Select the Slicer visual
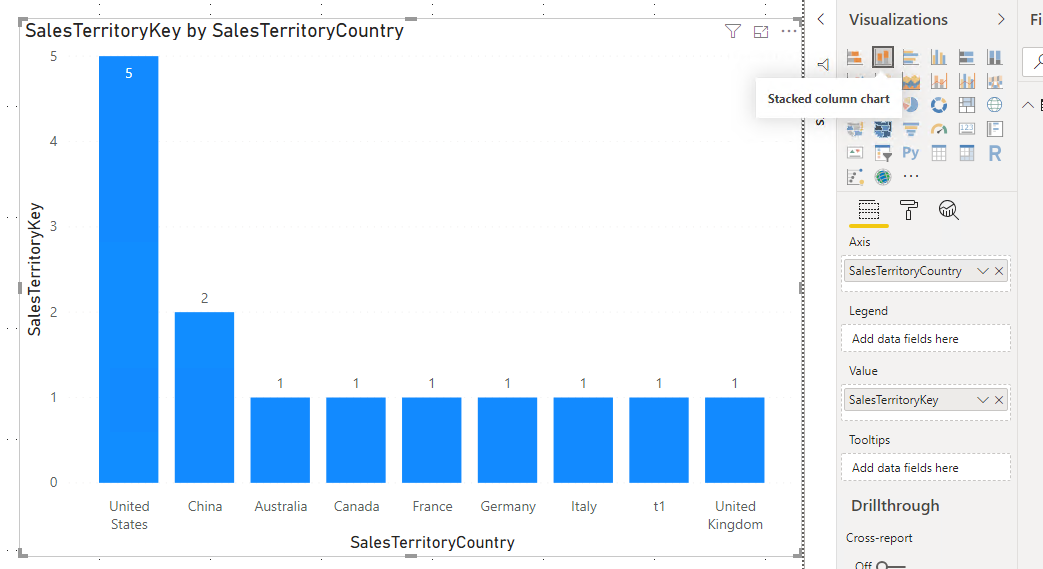Screen dimensions: 1043x569 click(x=883, y=153)
